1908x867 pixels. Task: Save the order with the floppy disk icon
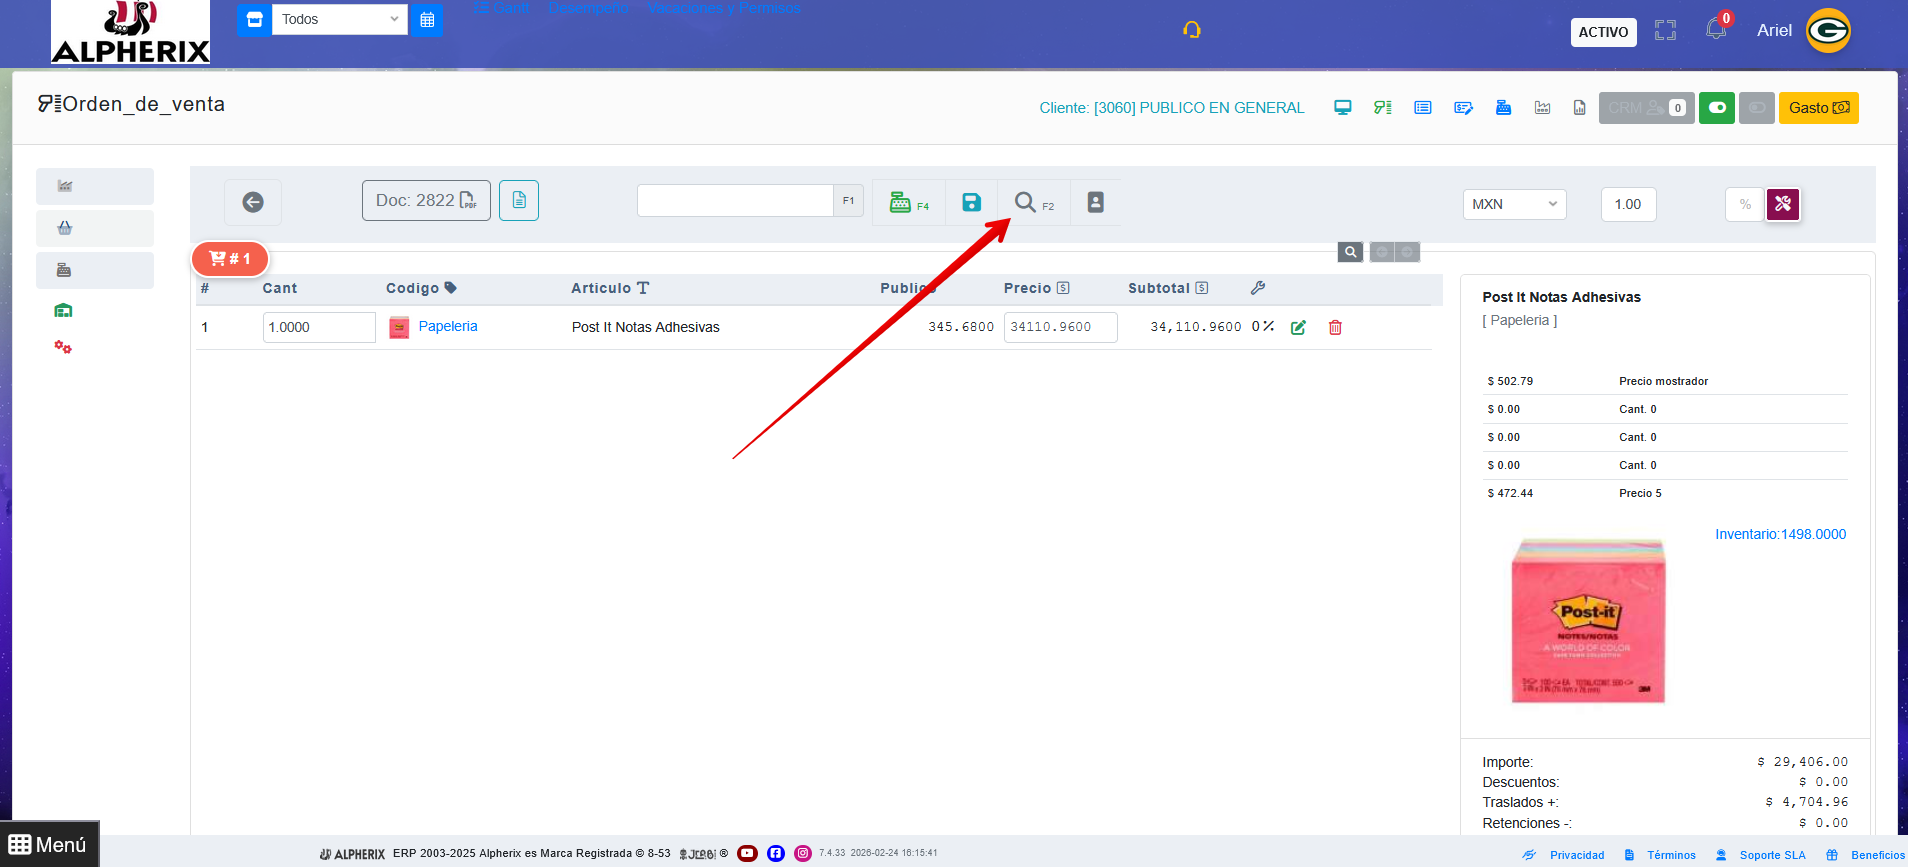tap(971, 202)
